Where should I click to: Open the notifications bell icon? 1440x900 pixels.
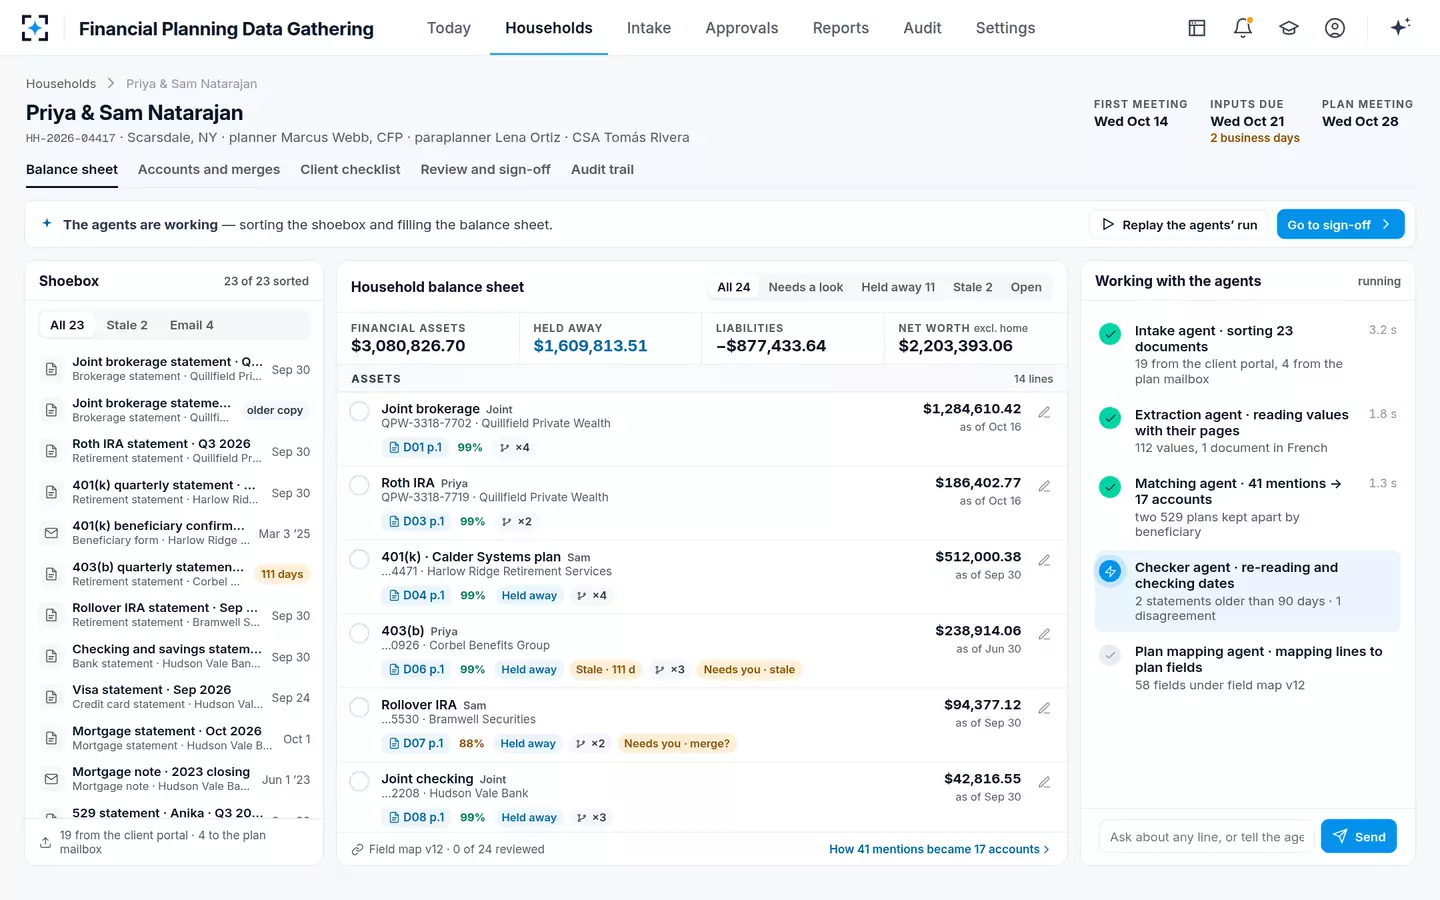click(x=1243, y=28)
